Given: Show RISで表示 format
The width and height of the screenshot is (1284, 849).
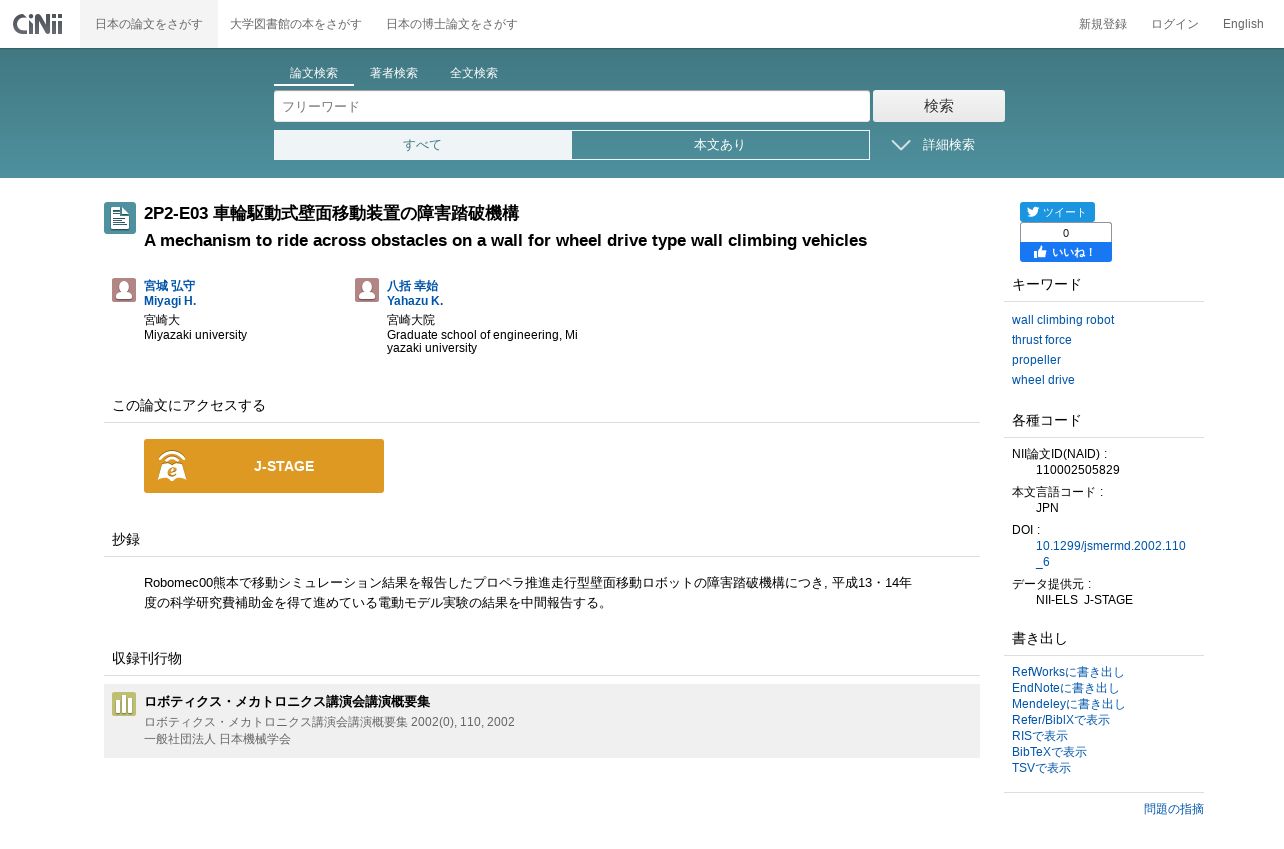Looking at the screenshot, I should coord(1040,736).
